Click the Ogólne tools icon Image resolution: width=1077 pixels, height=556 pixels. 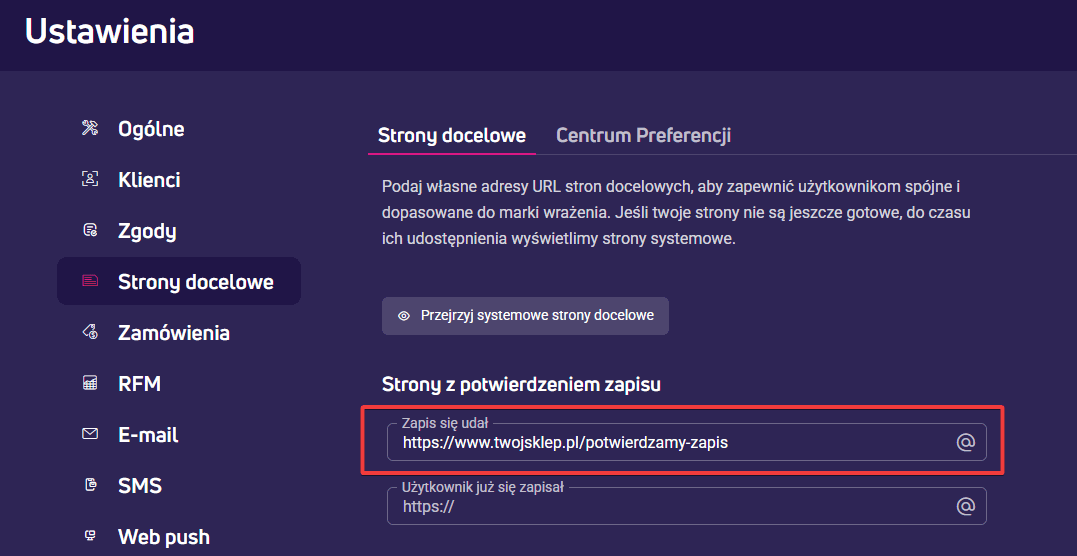pyautogui.click(x=90, y=128)
